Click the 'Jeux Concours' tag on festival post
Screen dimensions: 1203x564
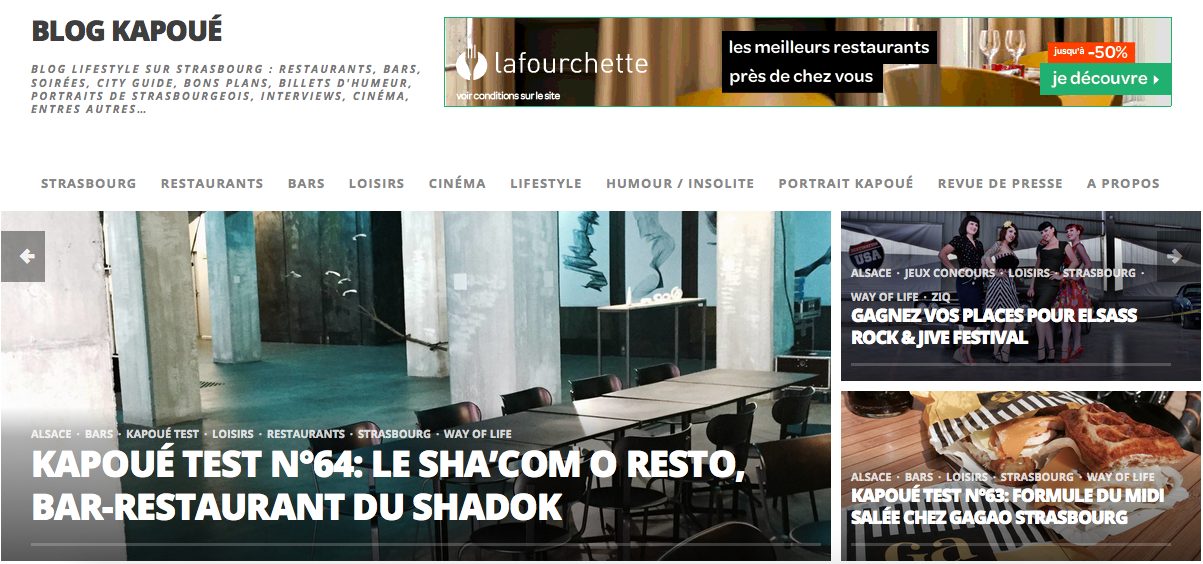(x=950, y=273)
